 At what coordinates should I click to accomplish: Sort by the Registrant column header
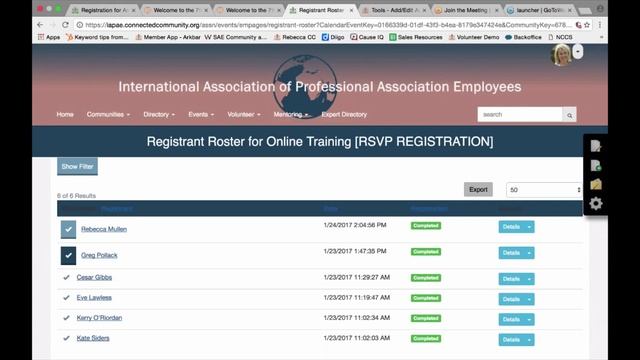coord(116,209)
